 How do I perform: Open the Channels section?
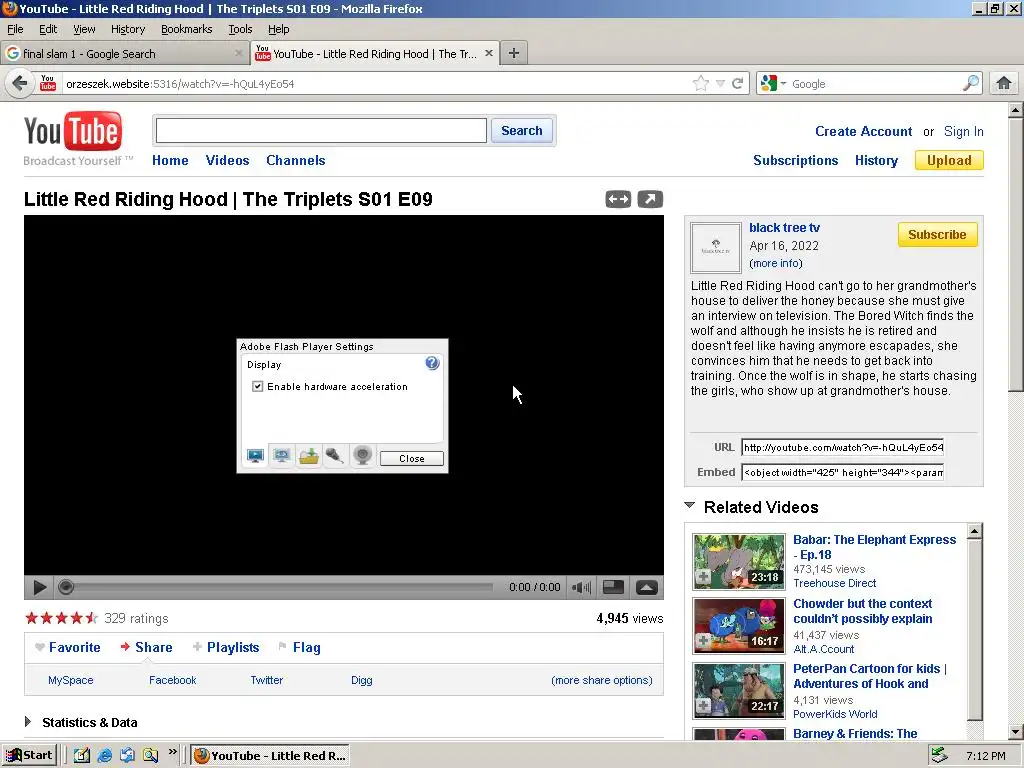[x=296, y=161]
